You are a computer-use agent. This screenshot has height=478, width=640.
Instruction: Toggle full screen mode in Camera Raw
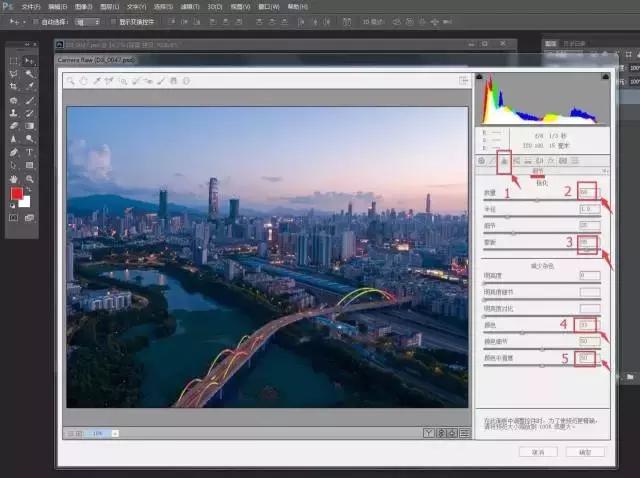[464, 80]
